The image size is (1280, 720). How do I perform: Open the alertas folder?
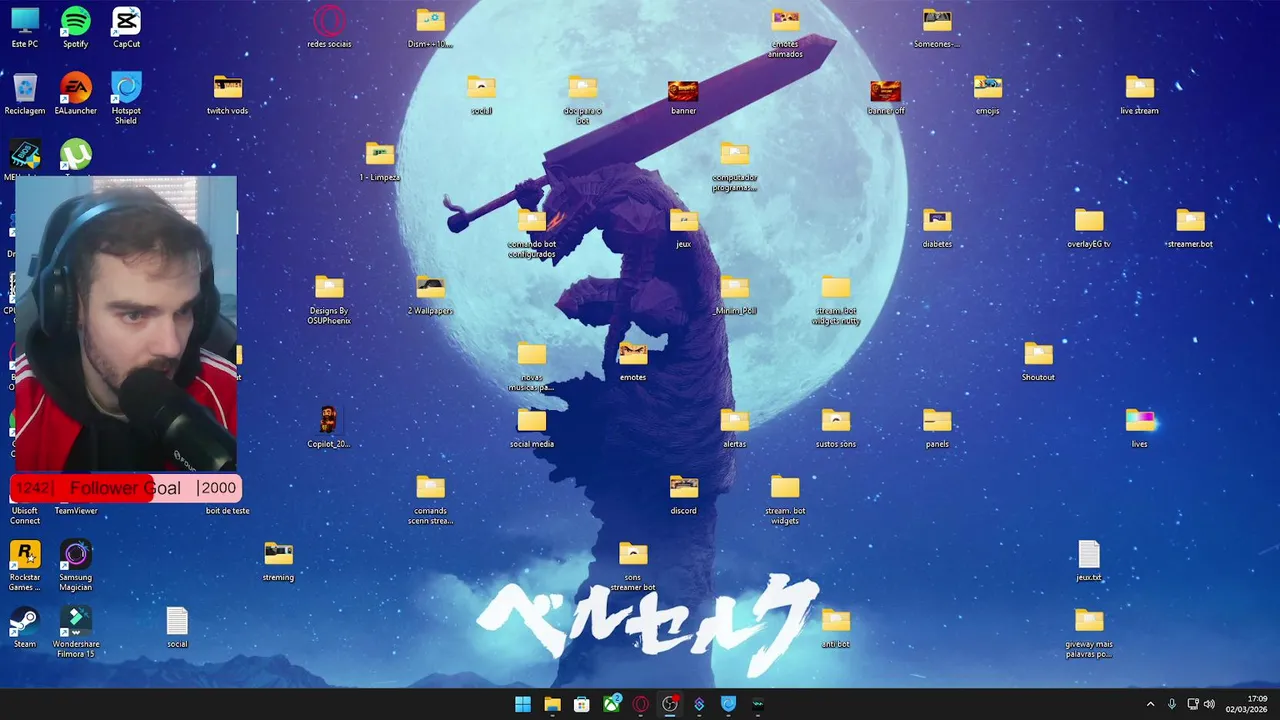click(735, 427)
